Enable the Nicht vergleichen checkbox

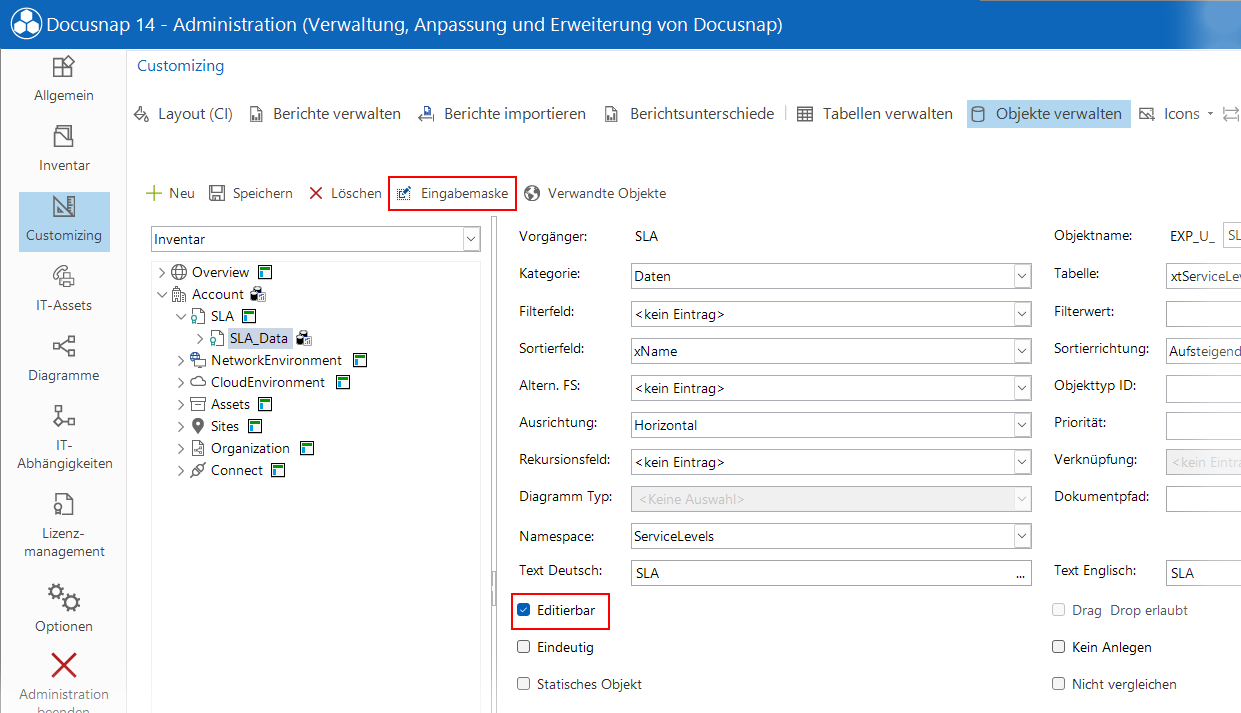click(1059, 684)
